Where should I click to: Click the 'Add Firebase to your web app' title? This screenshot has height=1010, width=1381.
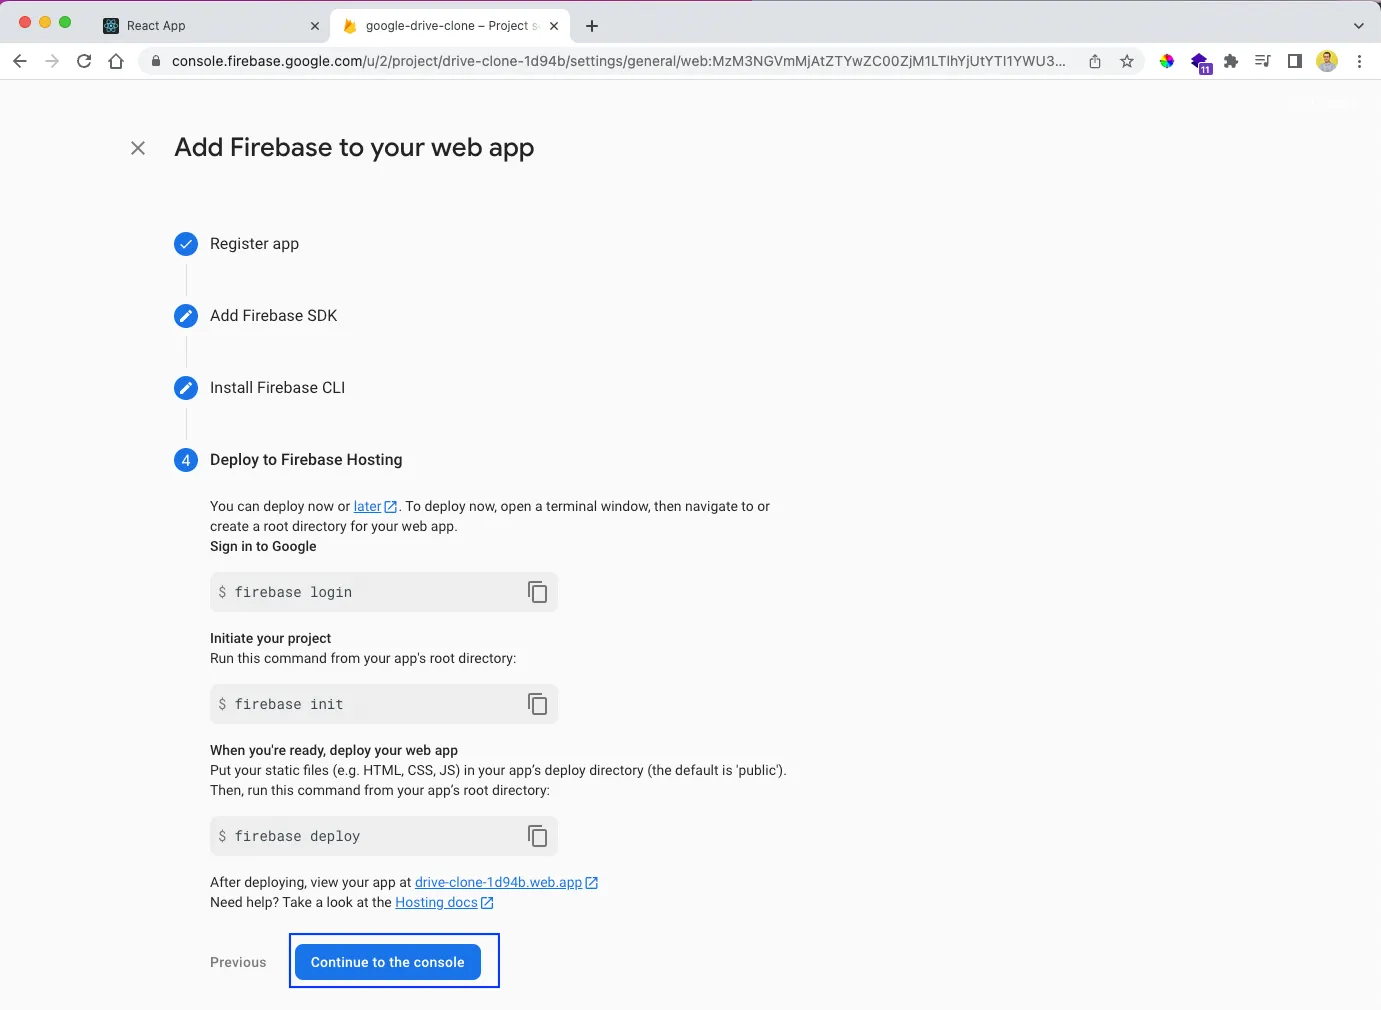(354, 148)
